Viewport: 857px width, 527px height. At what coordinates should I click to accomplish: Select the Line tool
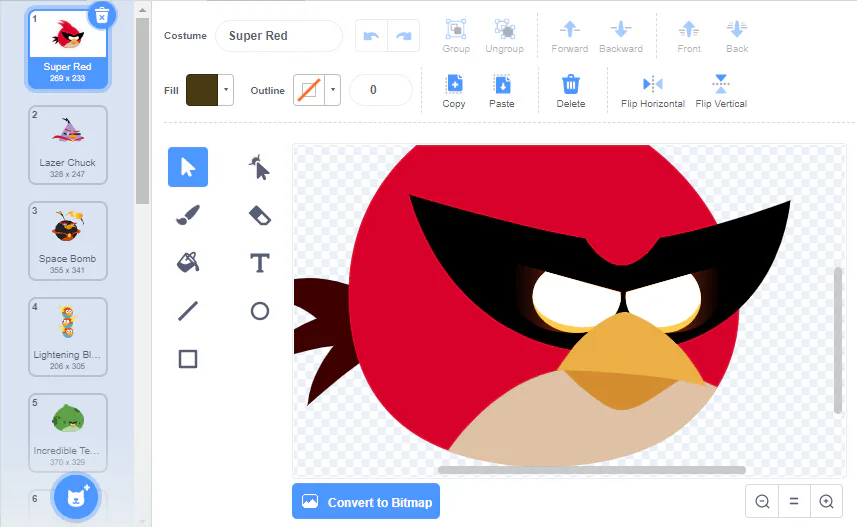click(x=187, y=311)
